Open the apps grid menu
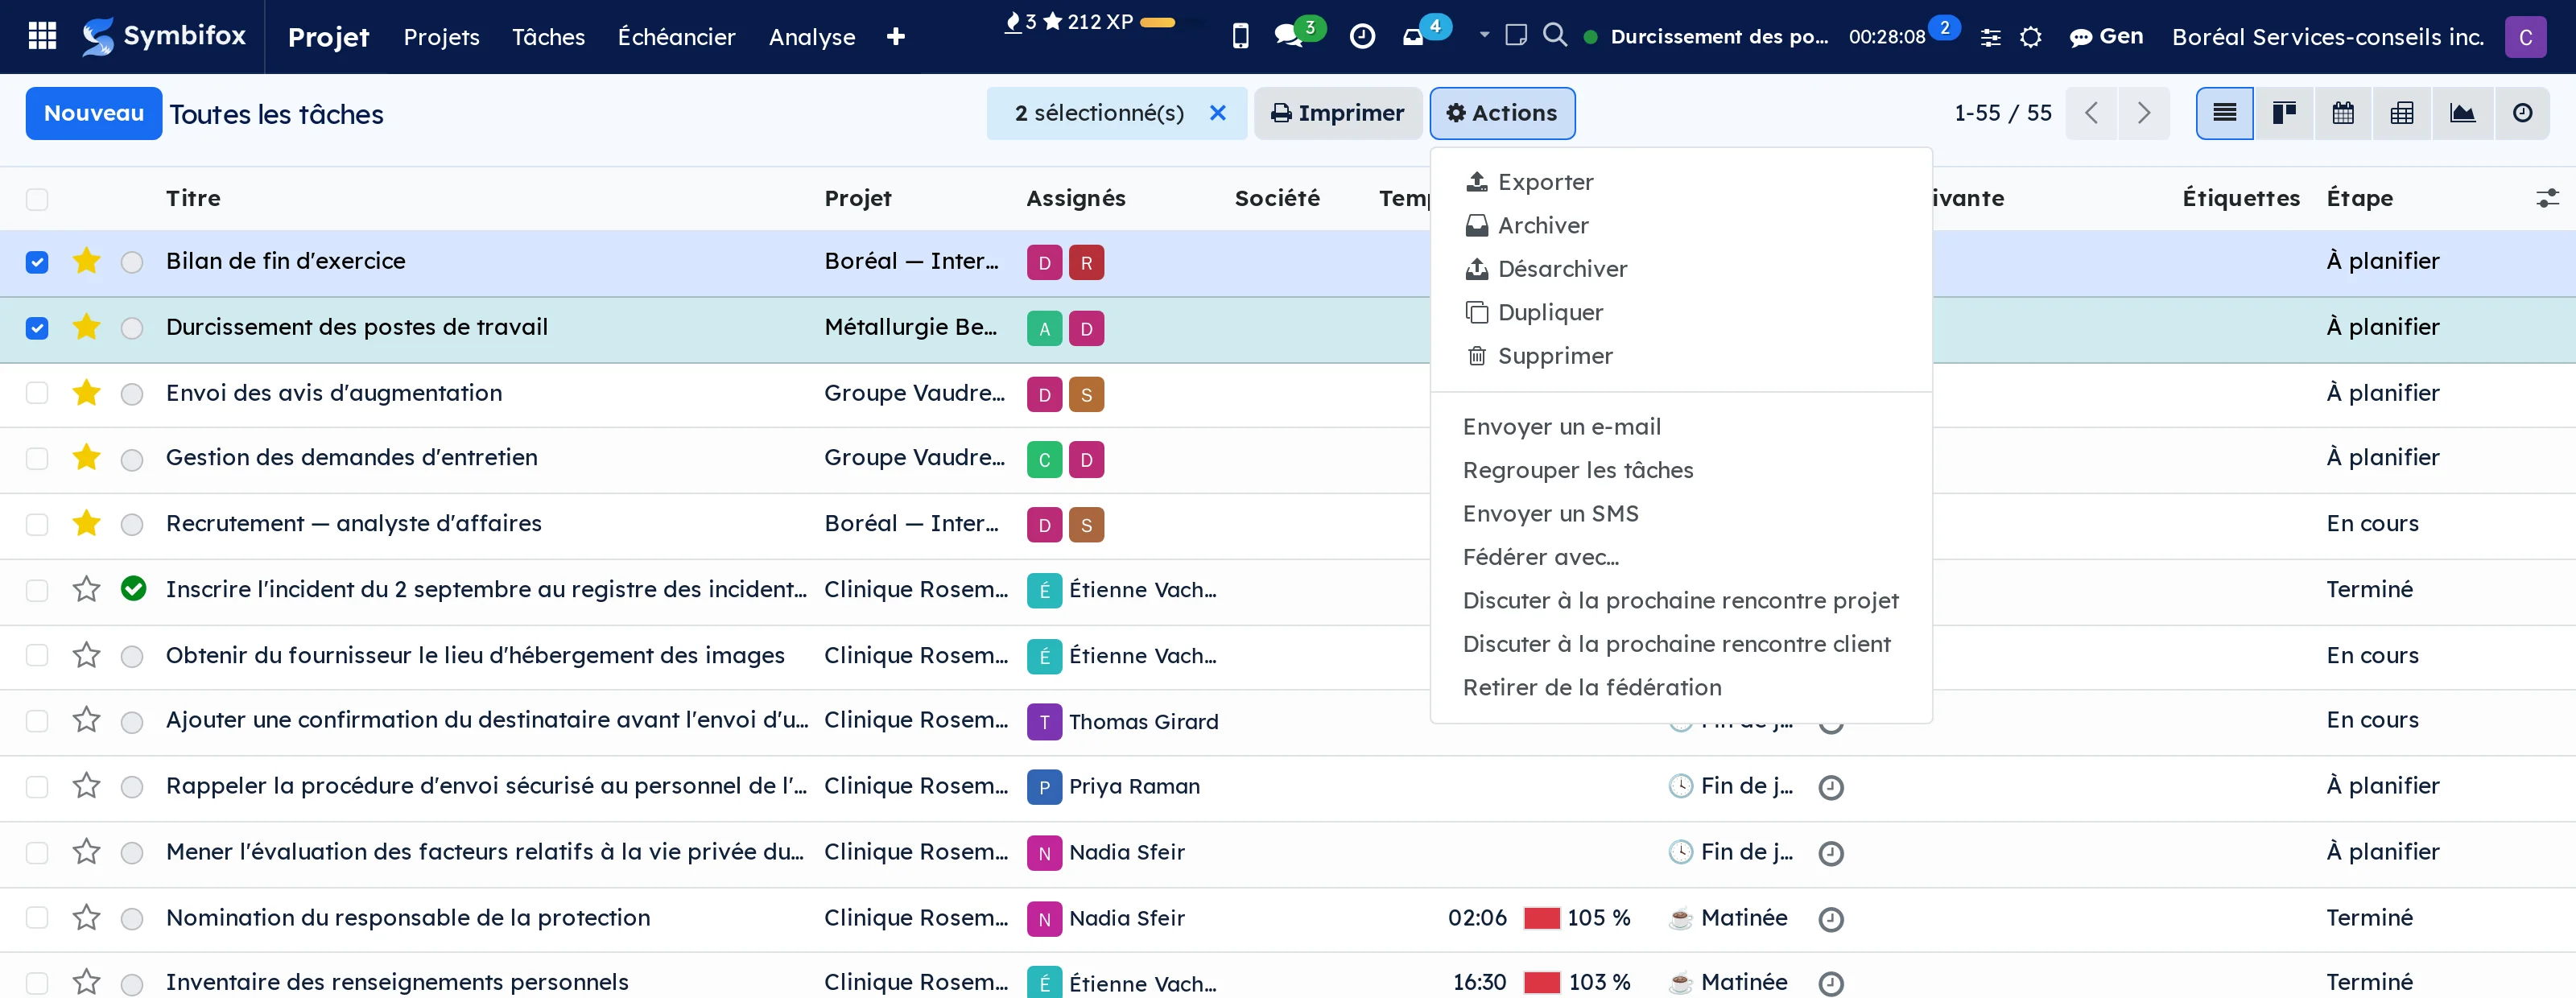This screenshot has height=998, width=2576. click(42, 36)
